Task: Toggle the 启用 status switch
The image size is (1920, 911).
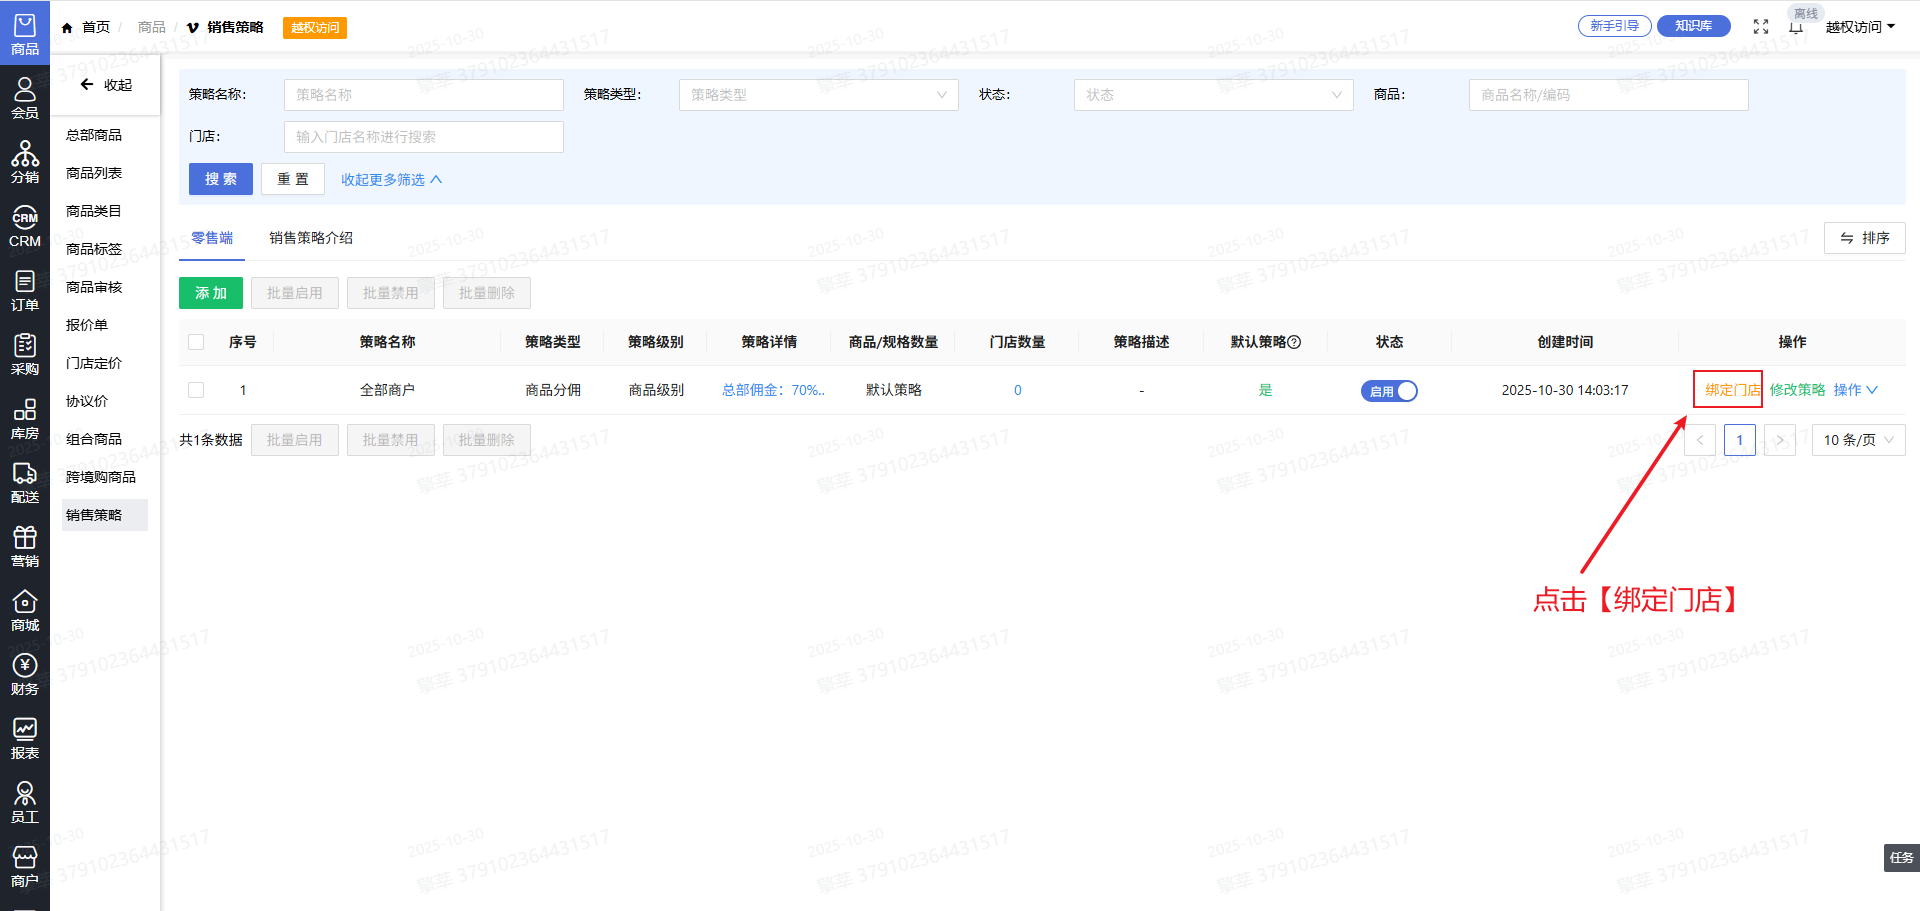Action: (x=1389, y=391)
